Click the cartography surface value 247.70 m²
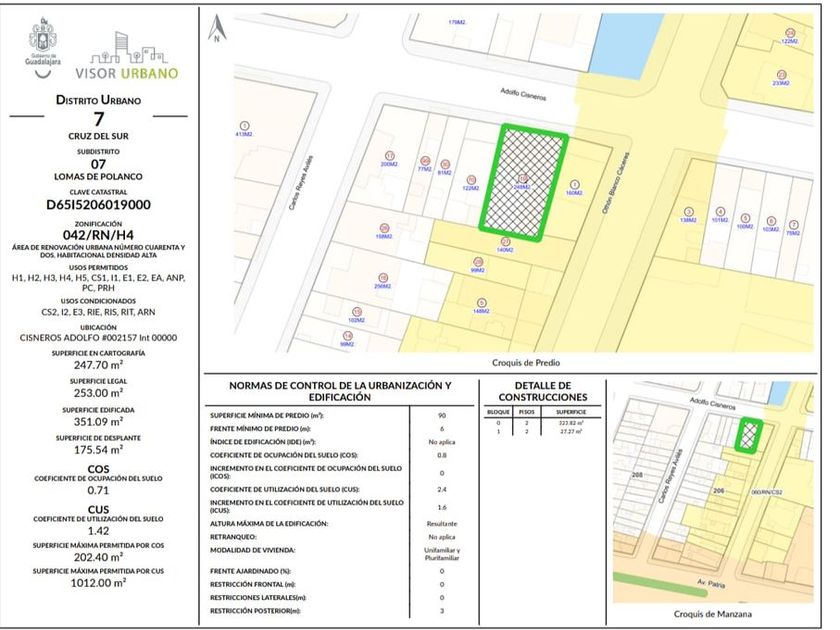This screenshot has height=630, width=840. click(98, 365)
